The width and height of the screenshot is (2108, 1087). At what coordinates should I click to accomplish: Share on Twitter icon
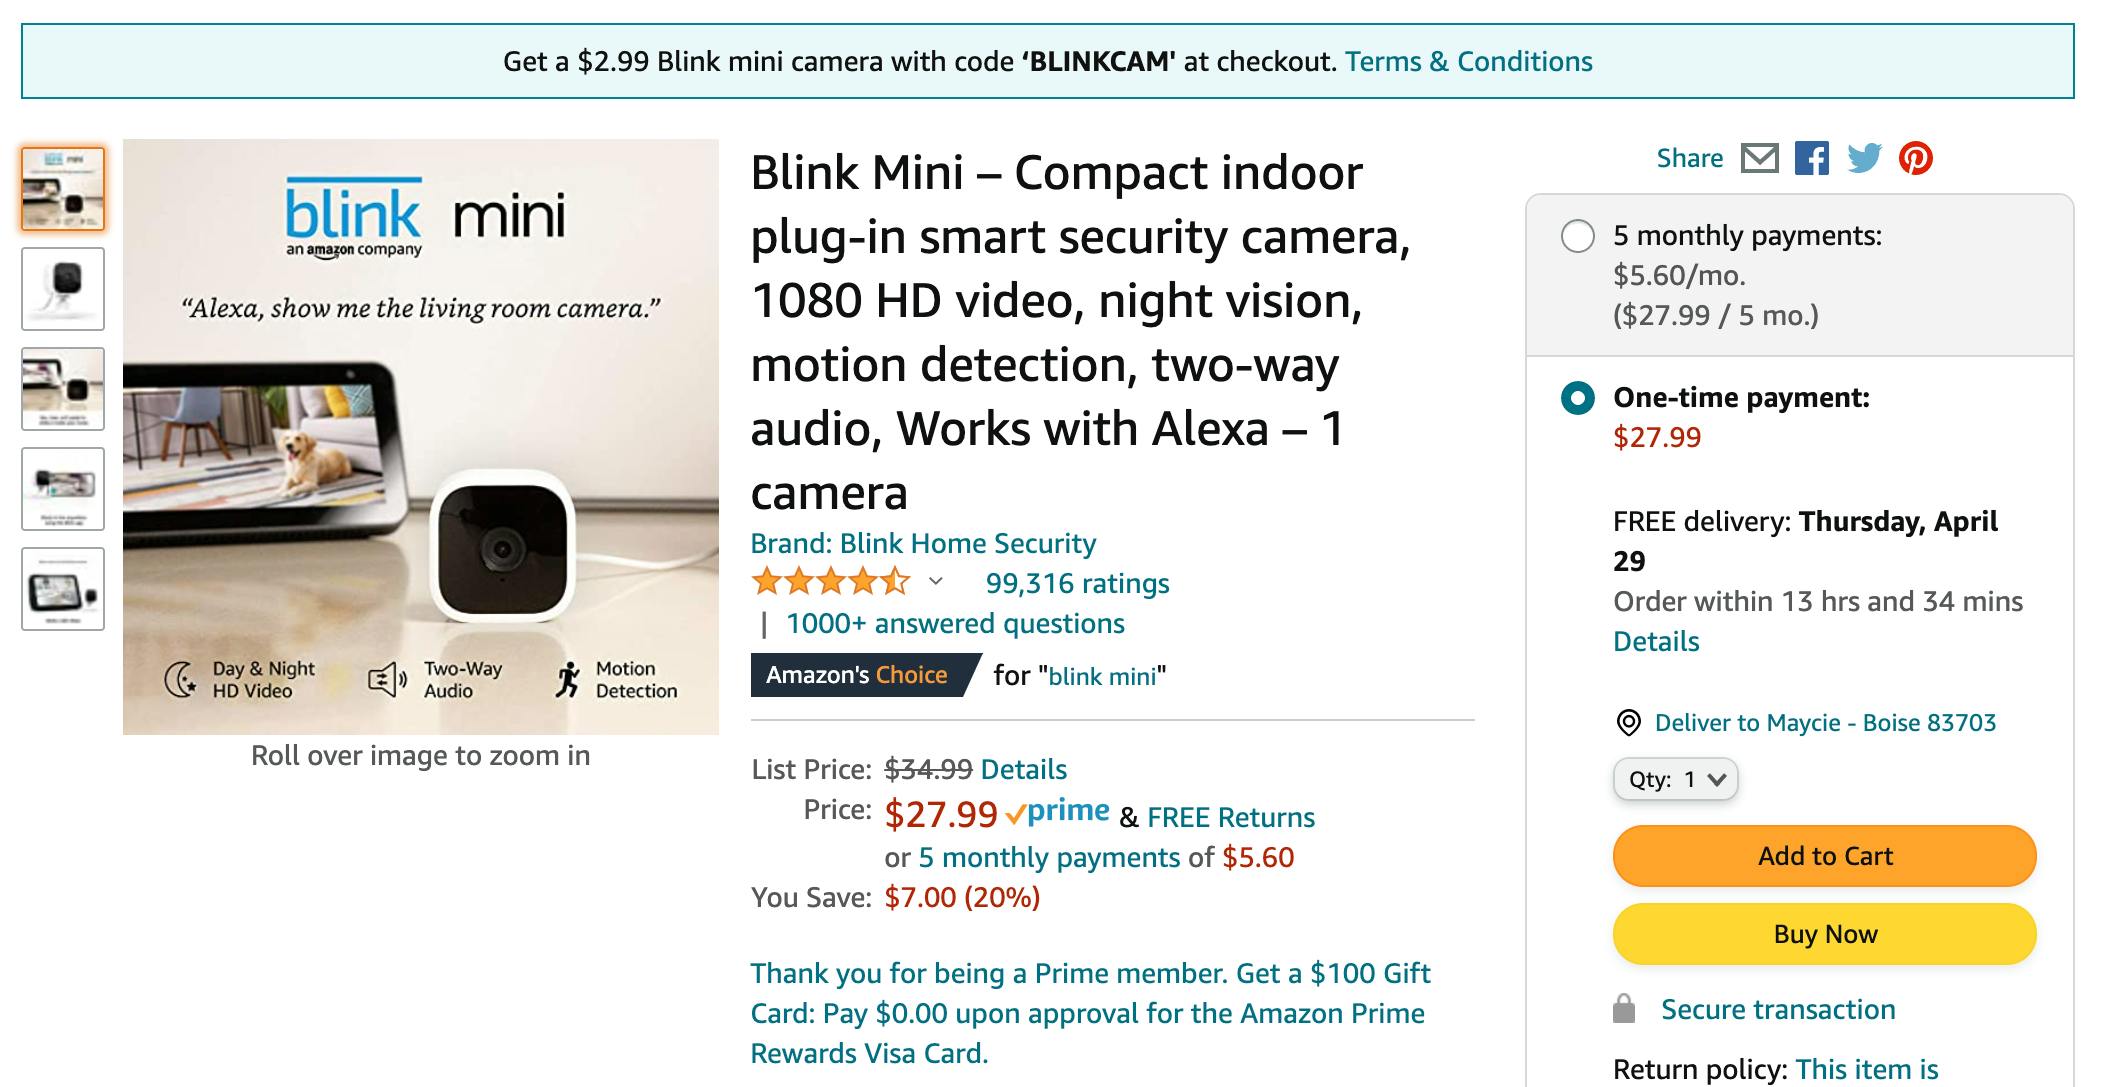1864,159
